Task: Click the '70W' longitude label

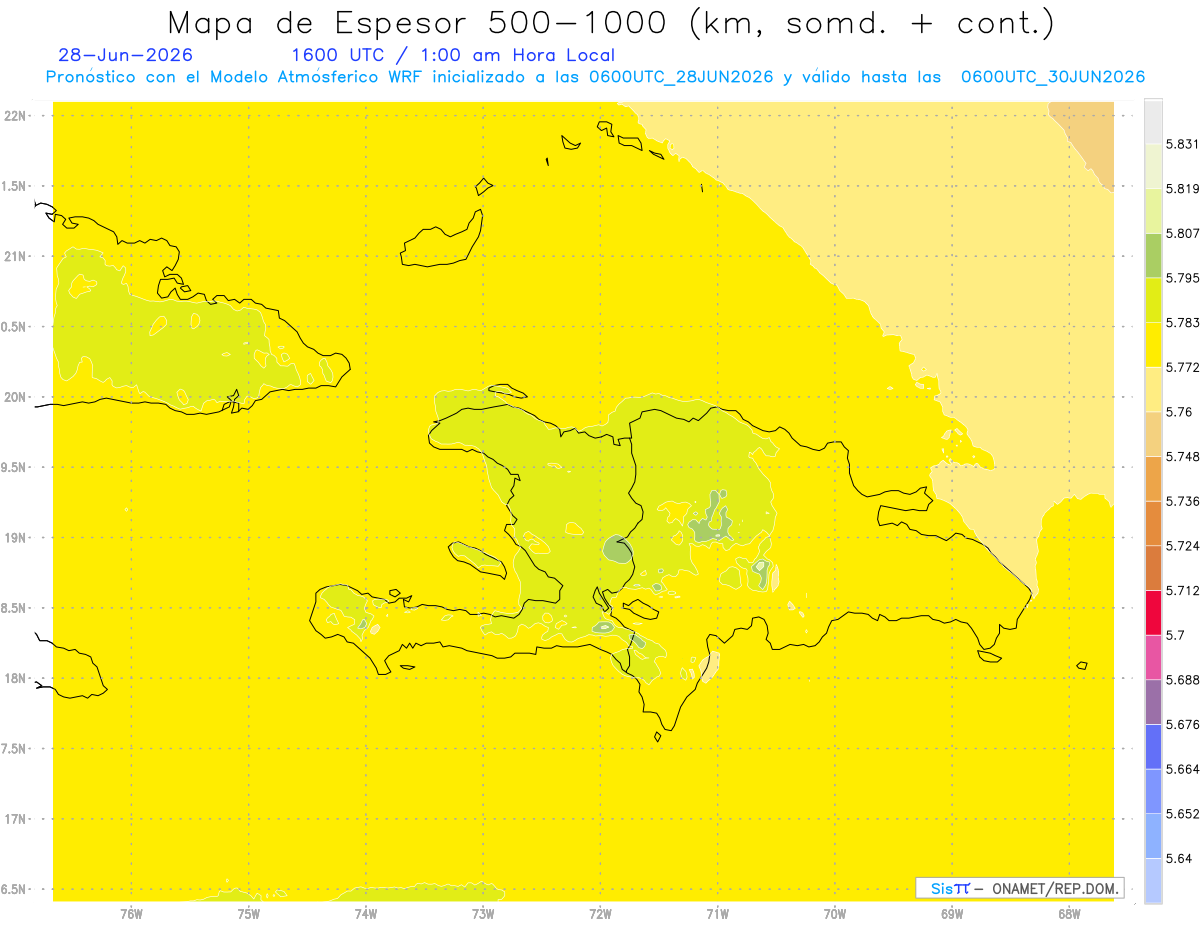Action: click(835, 914)
